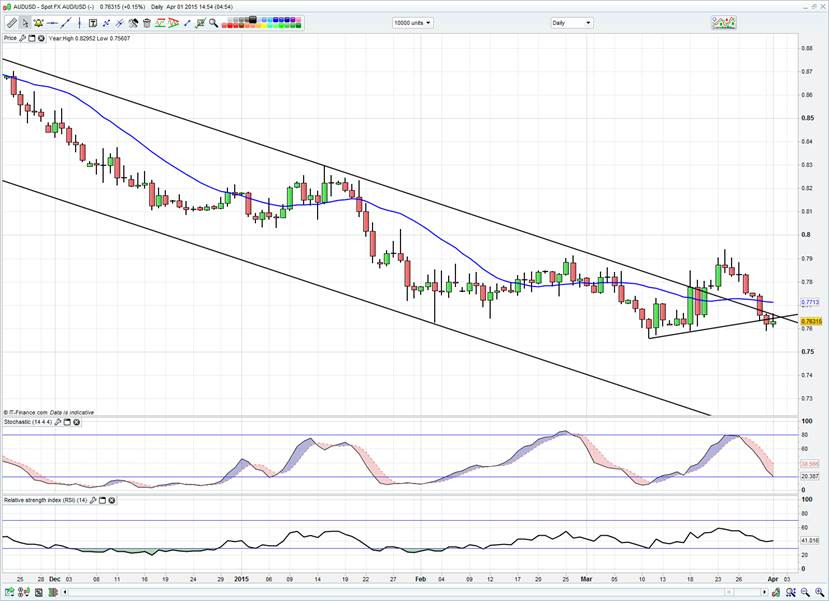Open the Daily timeframe dropdown

point(573,22)
